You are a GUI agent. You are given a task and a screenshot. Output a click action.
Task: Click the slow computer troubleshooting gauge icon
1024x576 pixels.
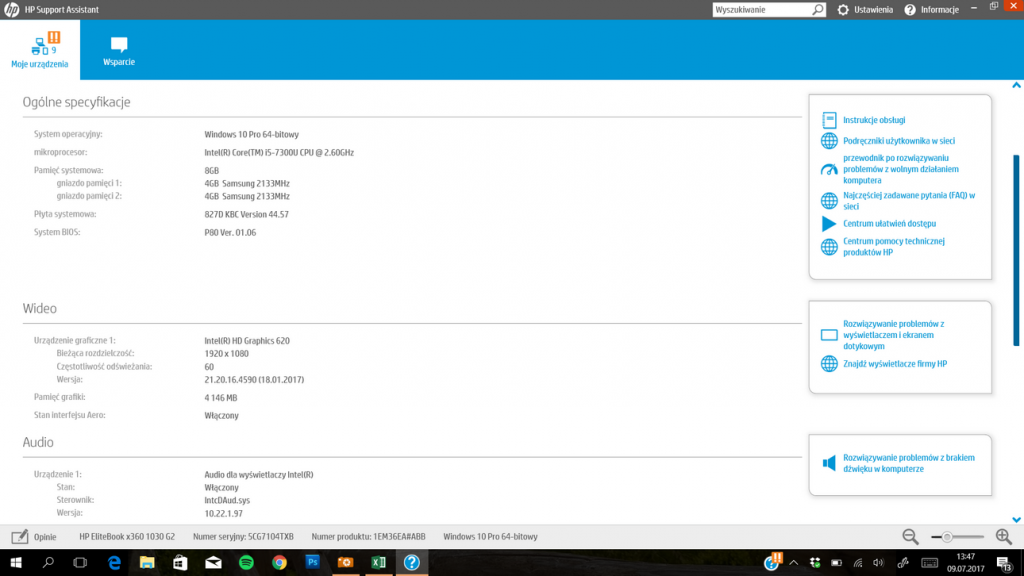pyautogui.click(x=828, y=169)
